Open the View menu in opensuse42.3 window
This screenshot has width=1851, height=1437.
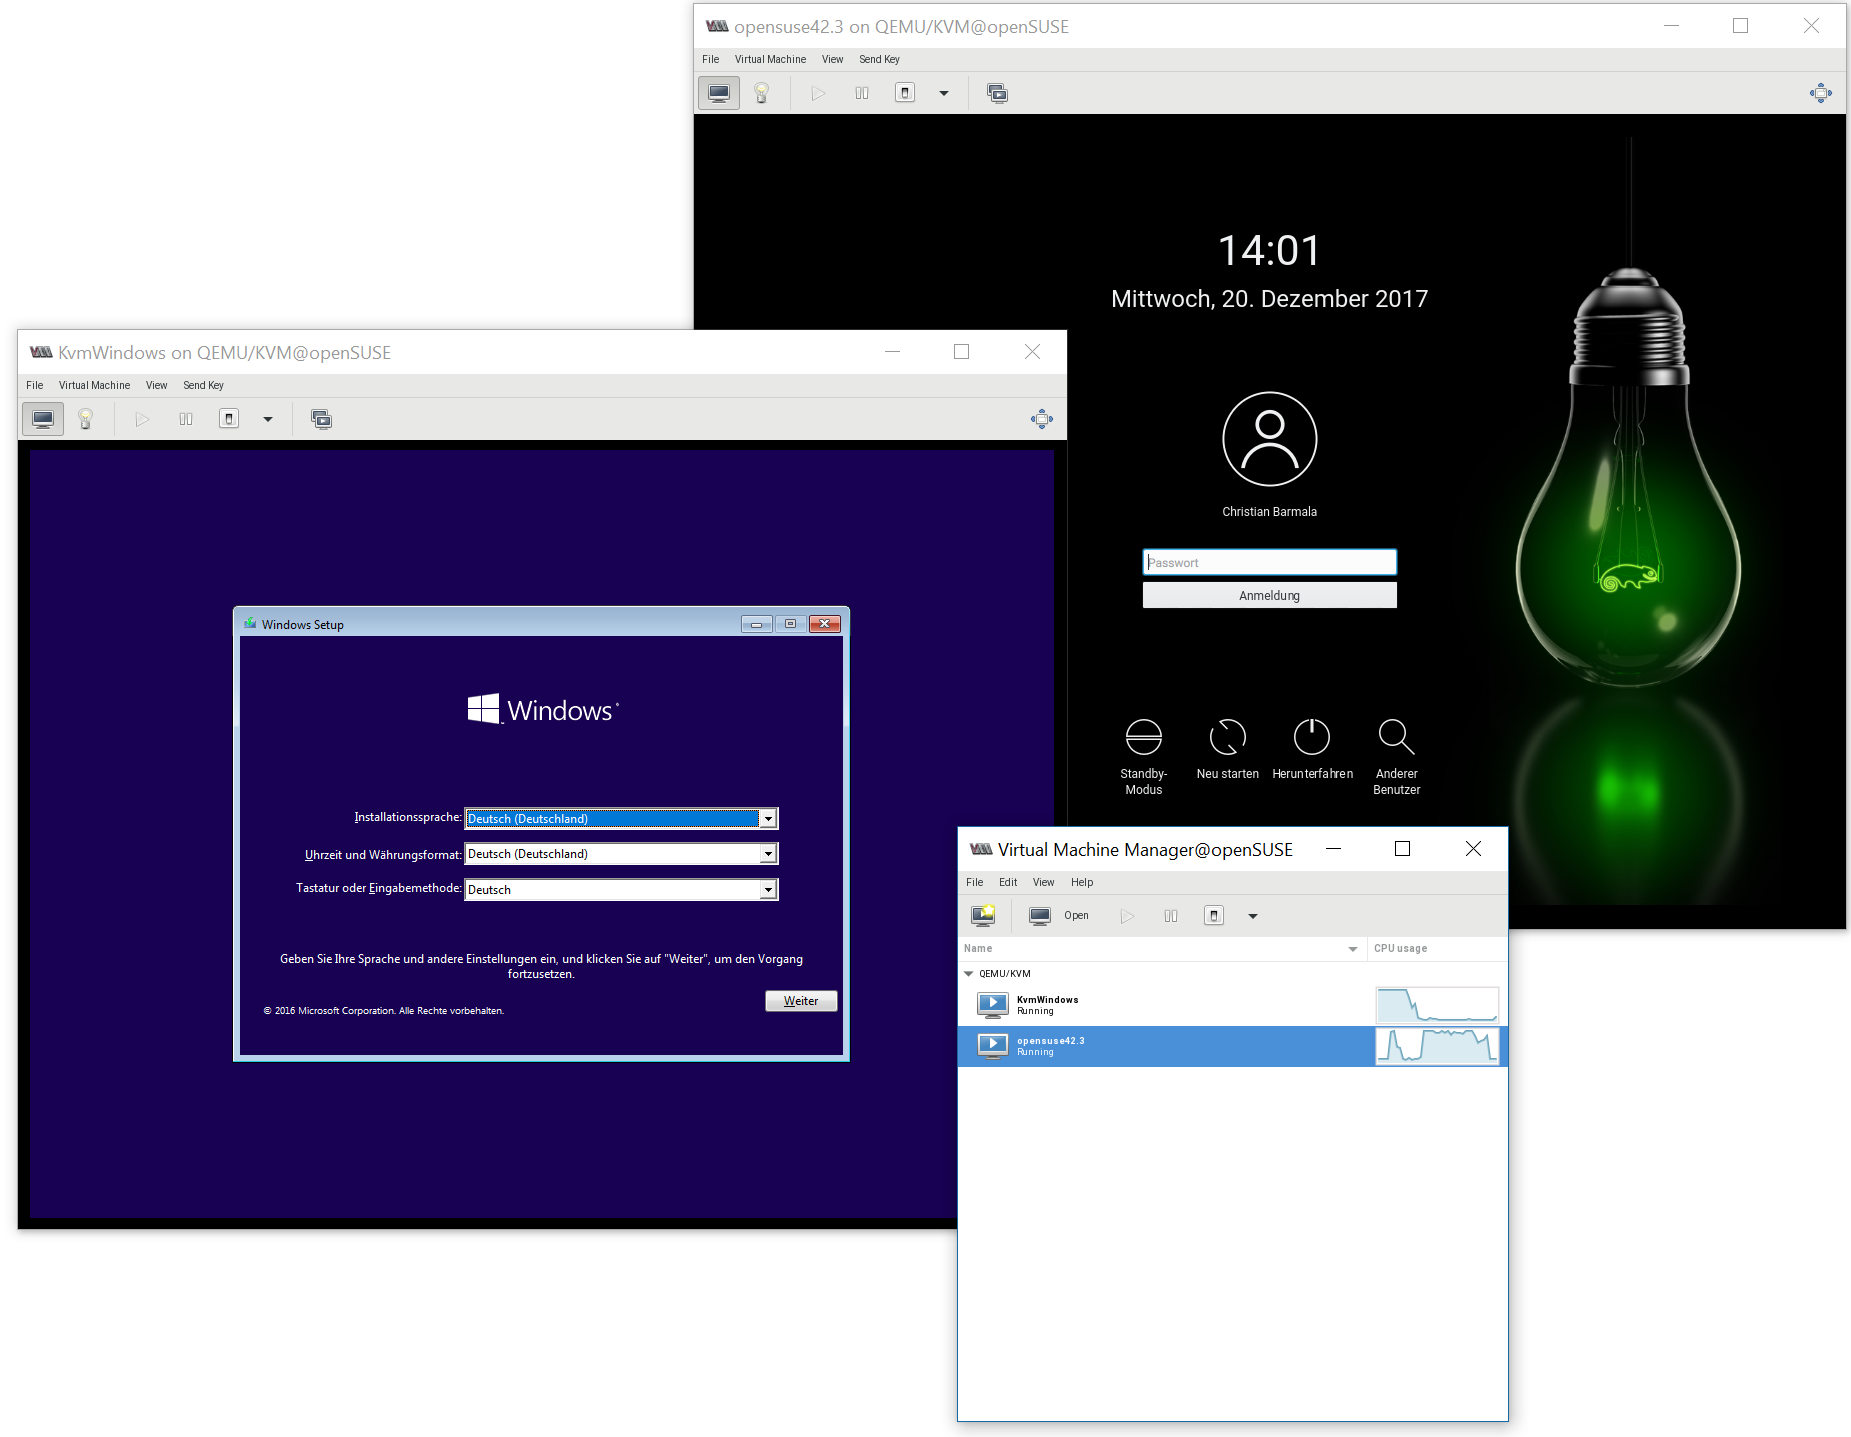coord(832,59)
